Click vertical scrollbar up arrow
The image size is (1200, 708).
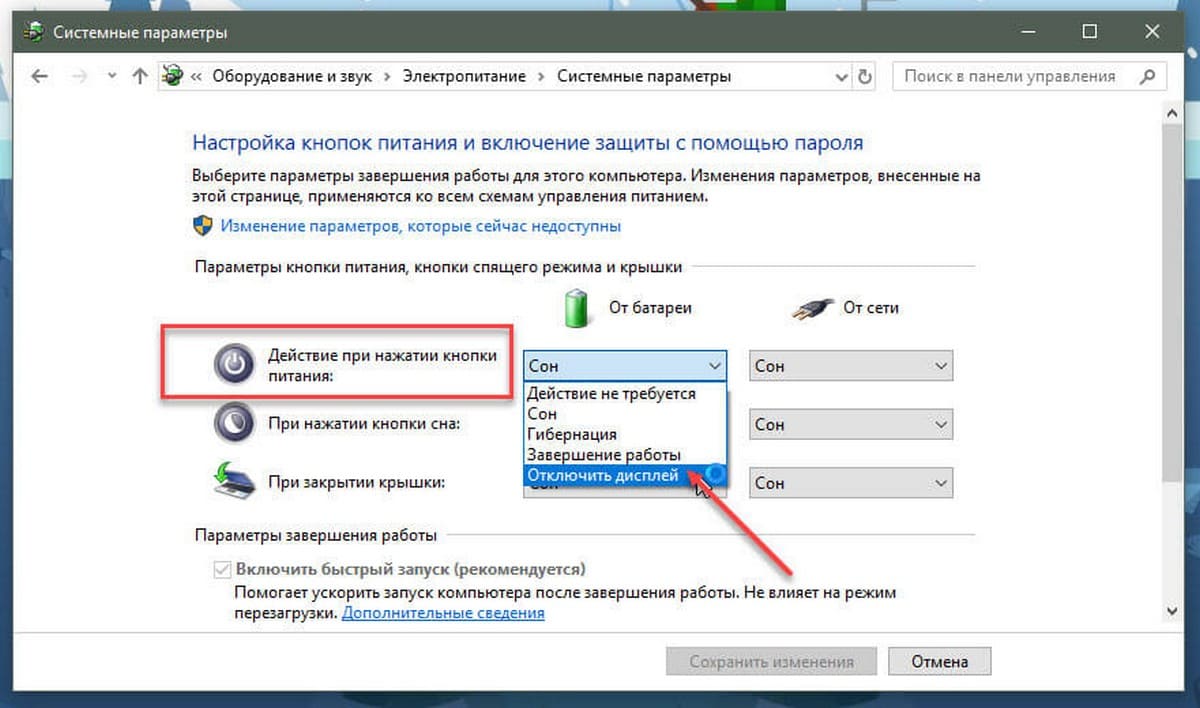pos(1172,113)
